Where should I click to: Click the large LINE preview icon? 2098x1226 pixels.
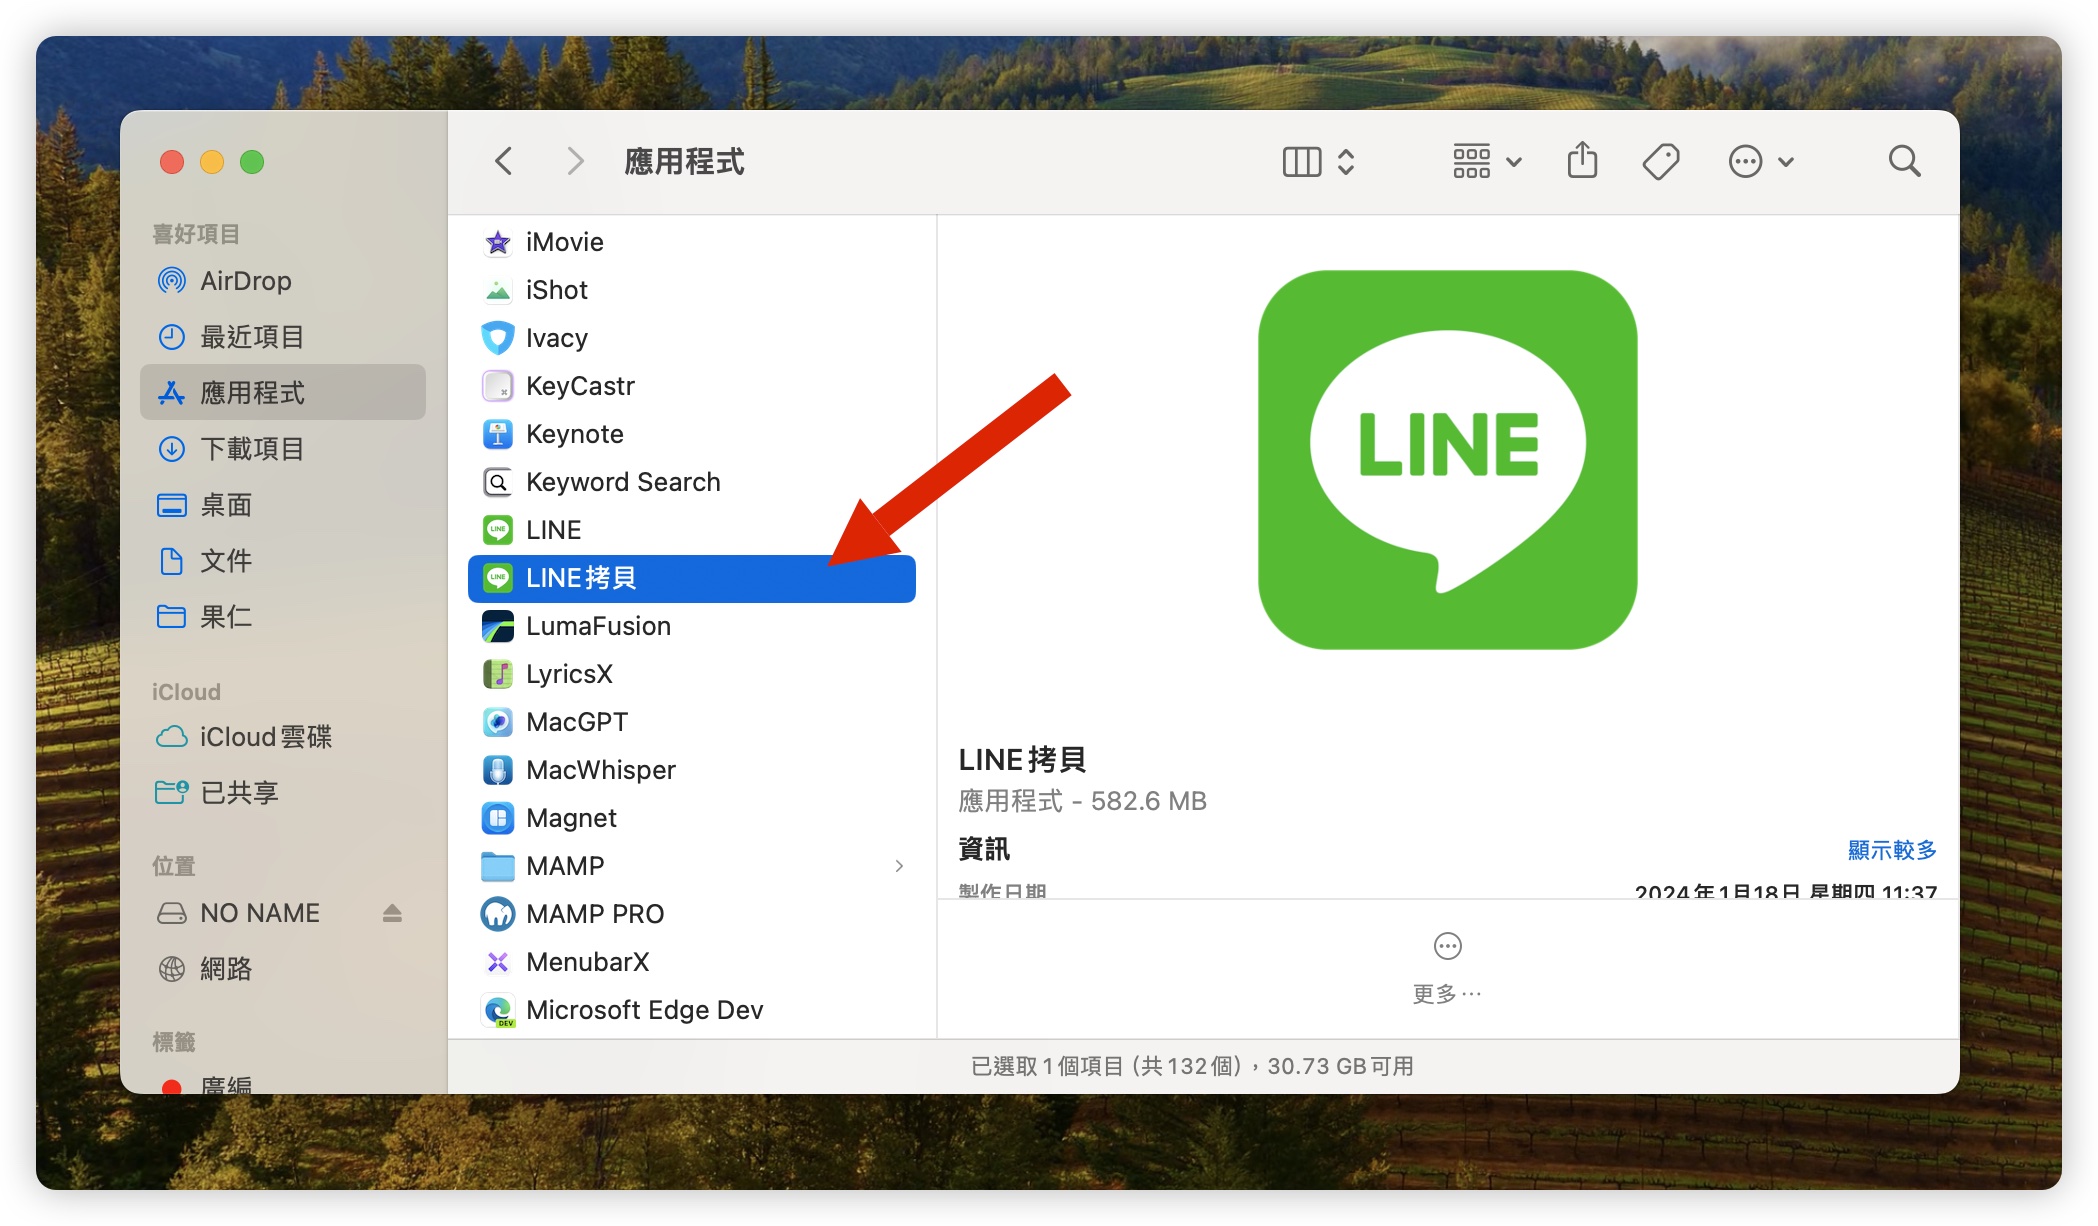pyautogui.click(x=1447, y=460)
